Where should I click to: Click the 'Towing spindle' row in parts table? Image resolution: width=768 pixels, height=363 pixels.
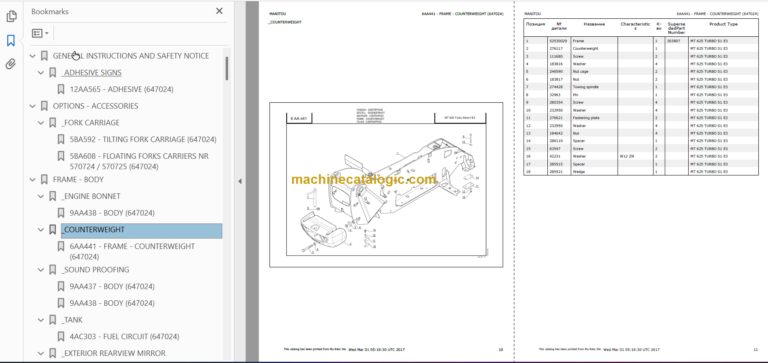[x=641, y=87]
